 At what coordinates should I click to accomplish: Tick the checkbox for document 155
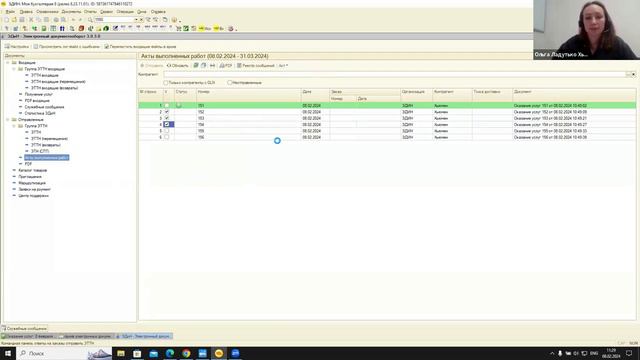[x=167, y=131]
